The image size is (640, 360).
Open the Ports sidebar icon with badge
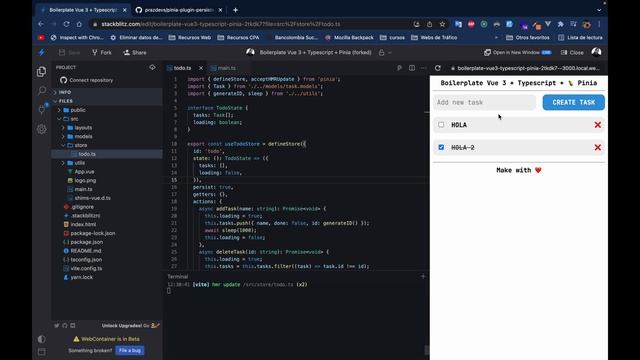[42, 109]
